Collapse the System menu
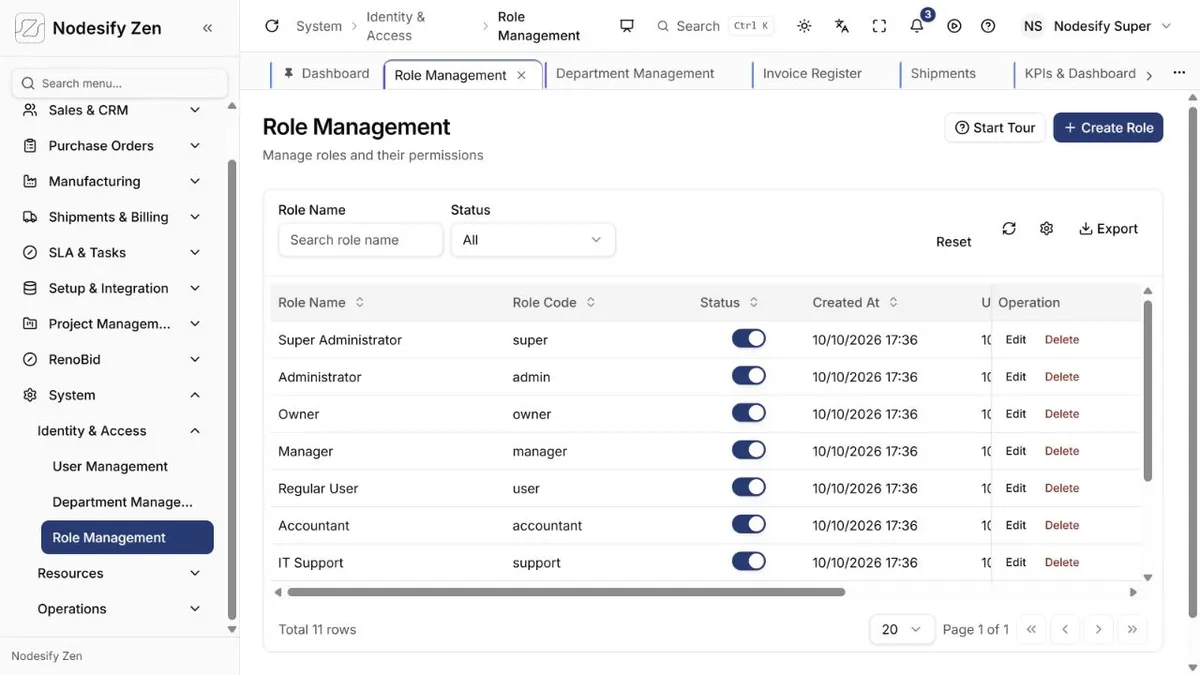Screen dimensions: 1200x675 [112, 395]
